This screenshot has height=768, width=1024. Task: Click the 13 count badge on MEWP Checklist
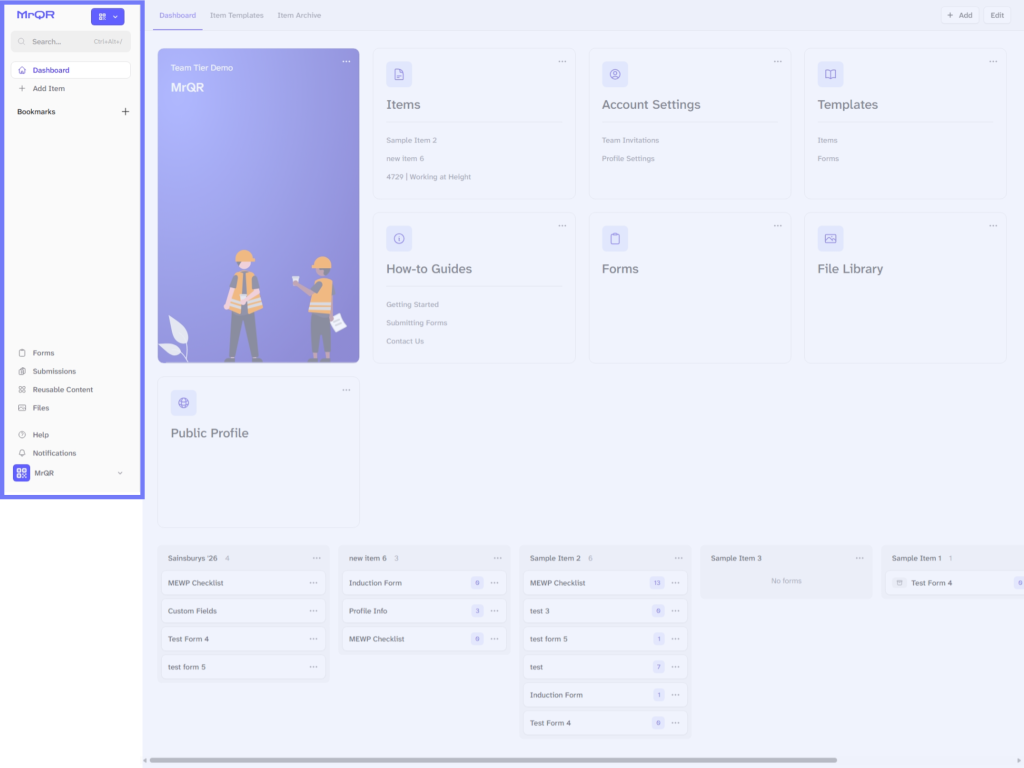coord(657,583)
